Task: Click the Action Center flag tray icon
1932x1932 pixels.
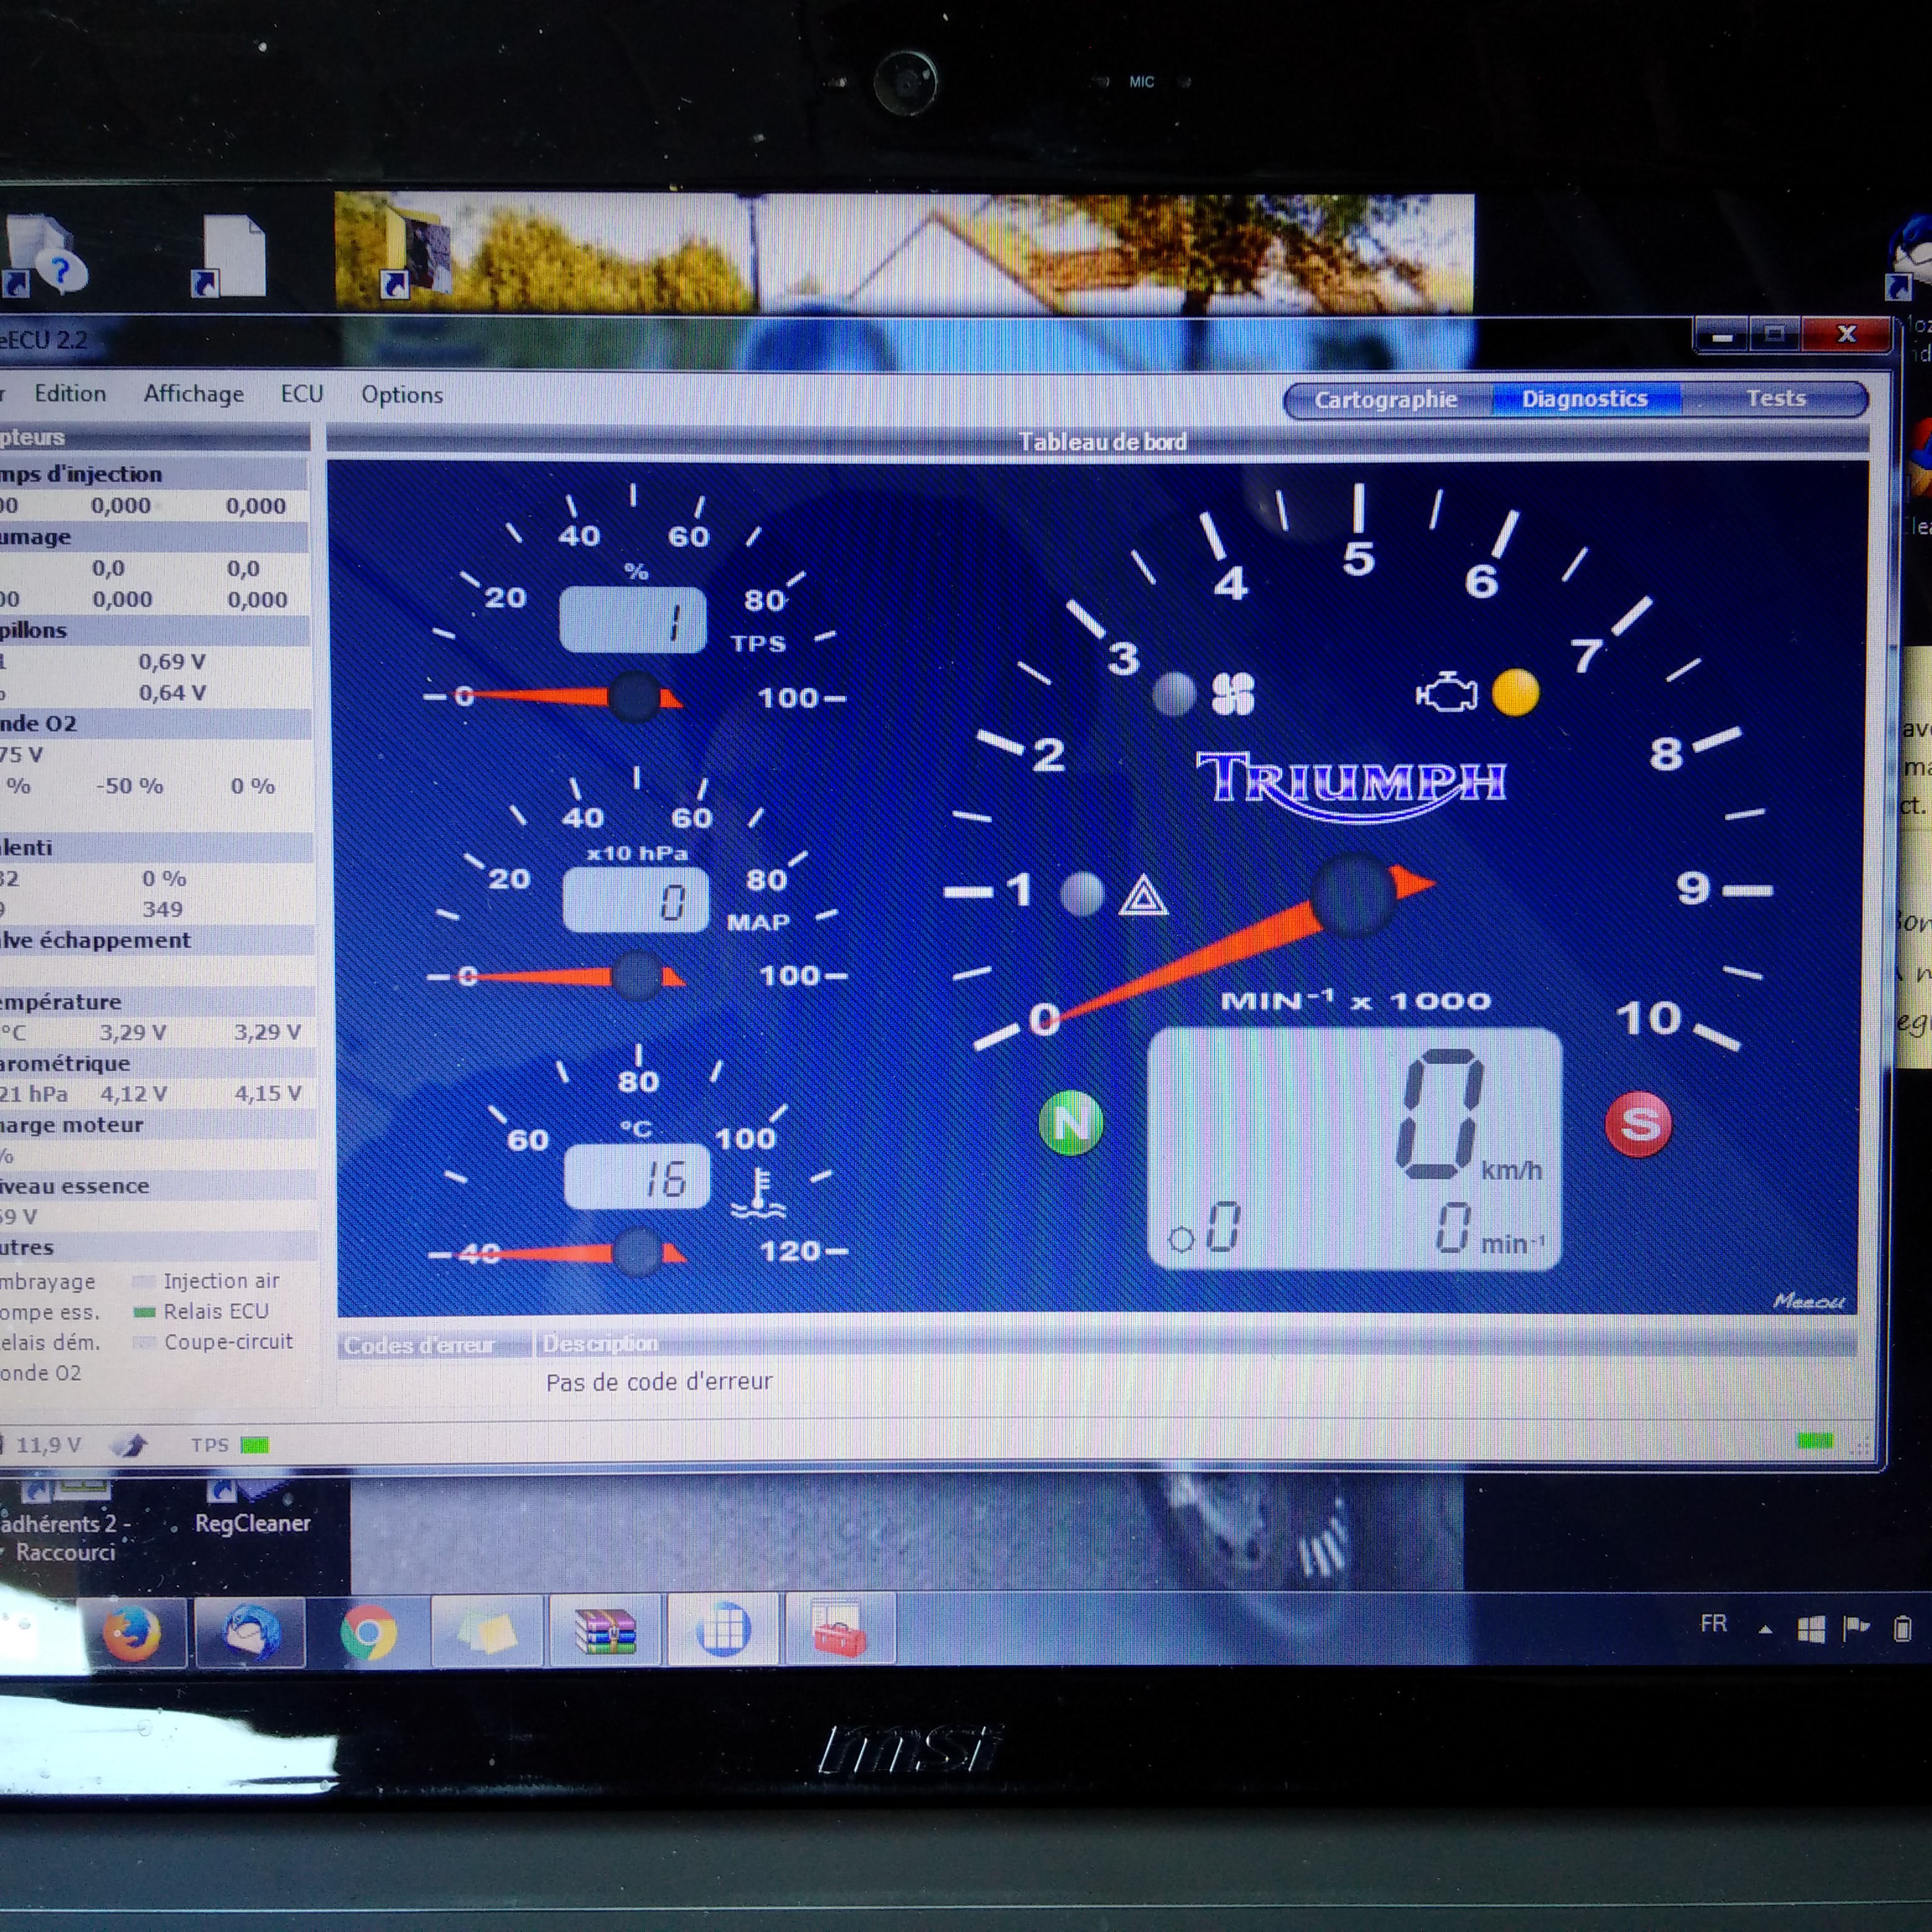Action: 1856,1628
